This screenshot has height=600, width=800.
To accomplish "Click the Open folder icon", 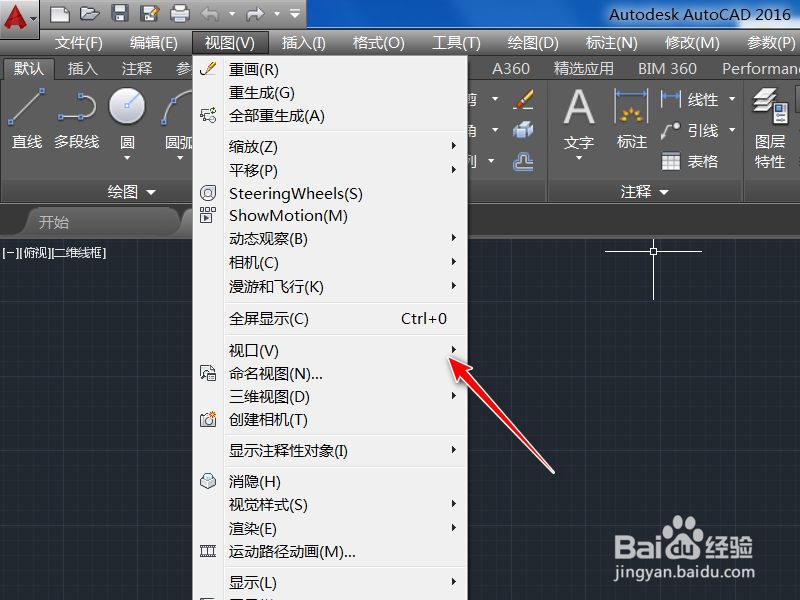I will tap(89, 14).
